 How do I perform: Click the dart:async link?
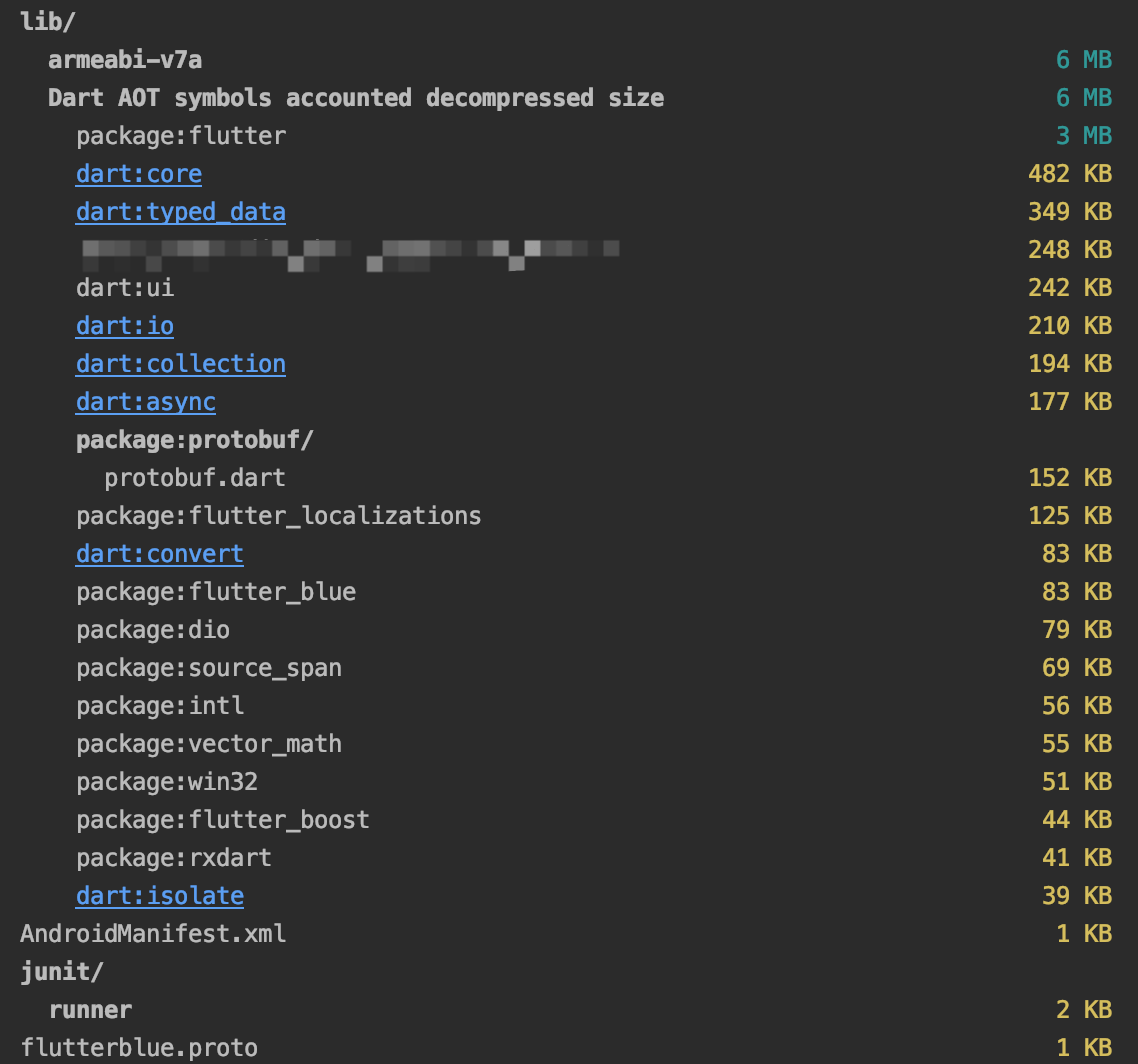pyautogui.click(x=145, y=402)
